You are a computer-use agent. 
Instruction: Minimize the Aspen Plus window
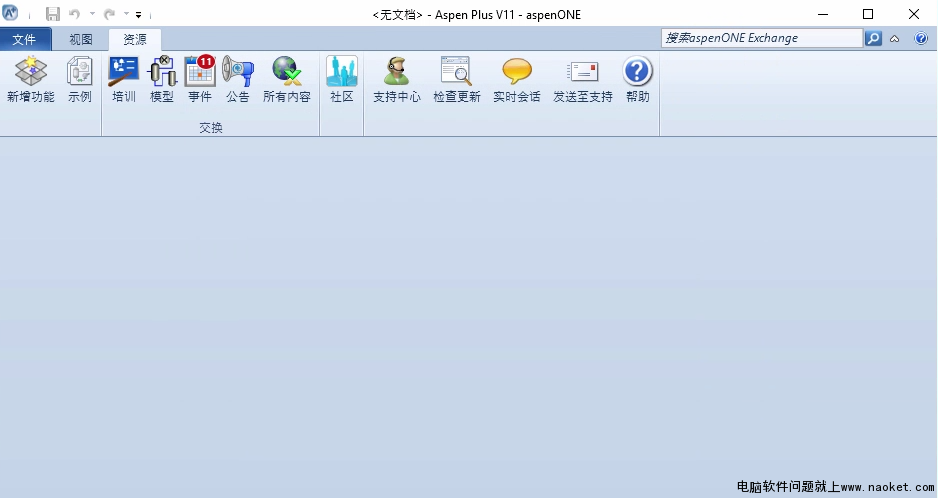coord(823,14)
